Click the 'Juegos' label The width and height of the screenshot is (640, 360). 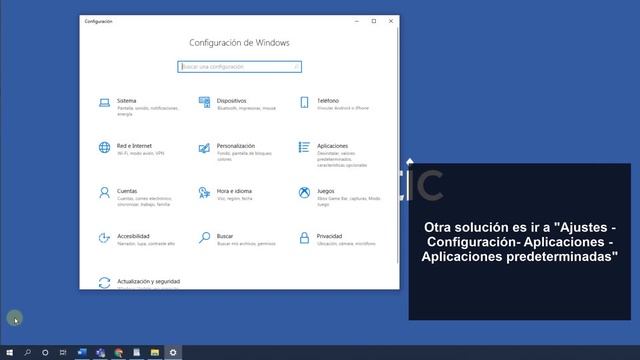click(x=325, y=191)
